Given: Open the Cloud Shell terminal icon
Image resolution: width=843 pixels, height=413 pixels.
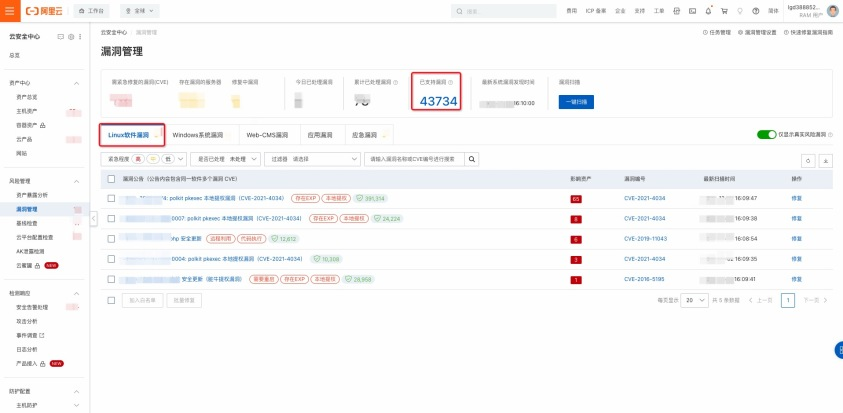Looking at the screenshot, I should pyautogui.click(x=692, y=11).
